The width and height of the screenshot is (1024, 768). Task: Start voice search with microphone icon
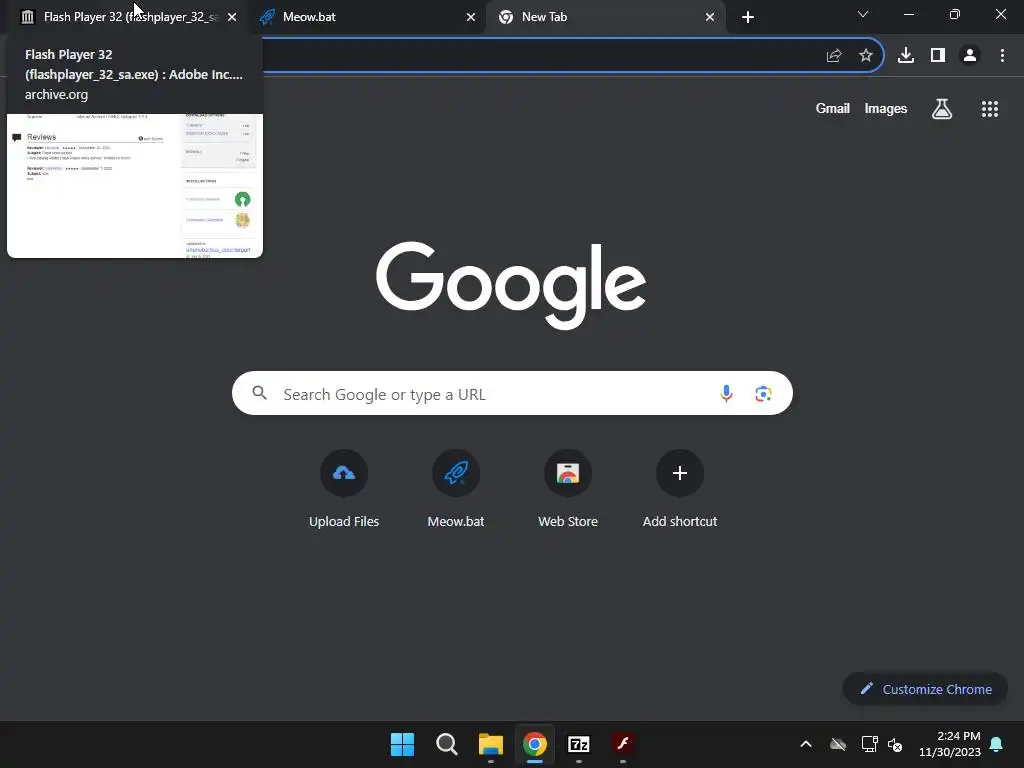click(x=726, y=394)
